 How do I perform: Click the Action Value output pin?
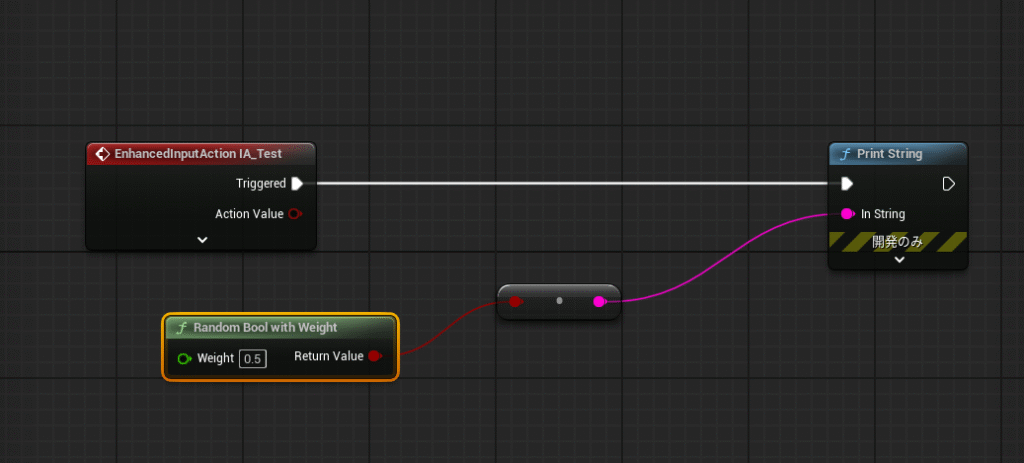tap(295, 214)
